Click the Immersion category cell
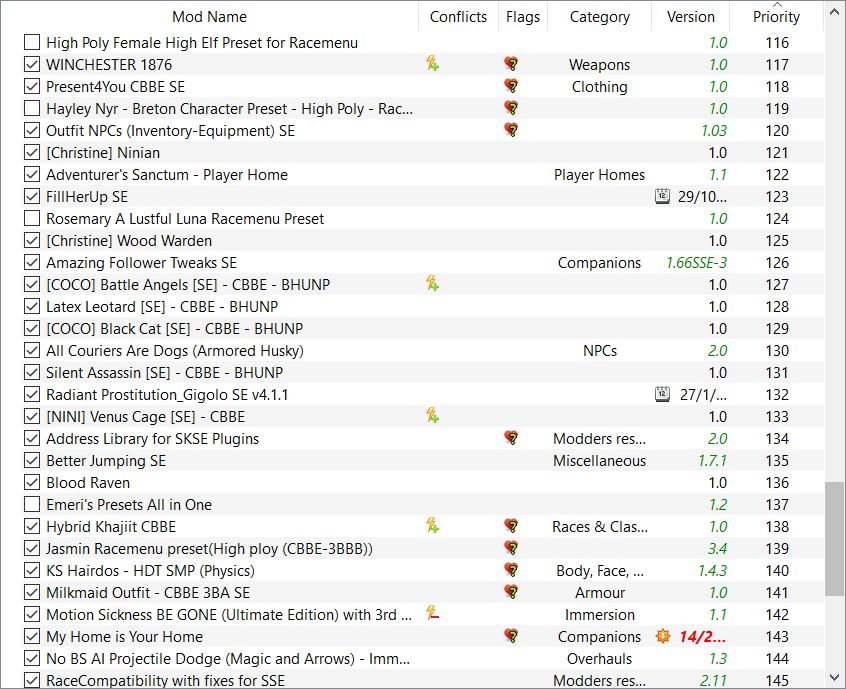 pos(599,615)
